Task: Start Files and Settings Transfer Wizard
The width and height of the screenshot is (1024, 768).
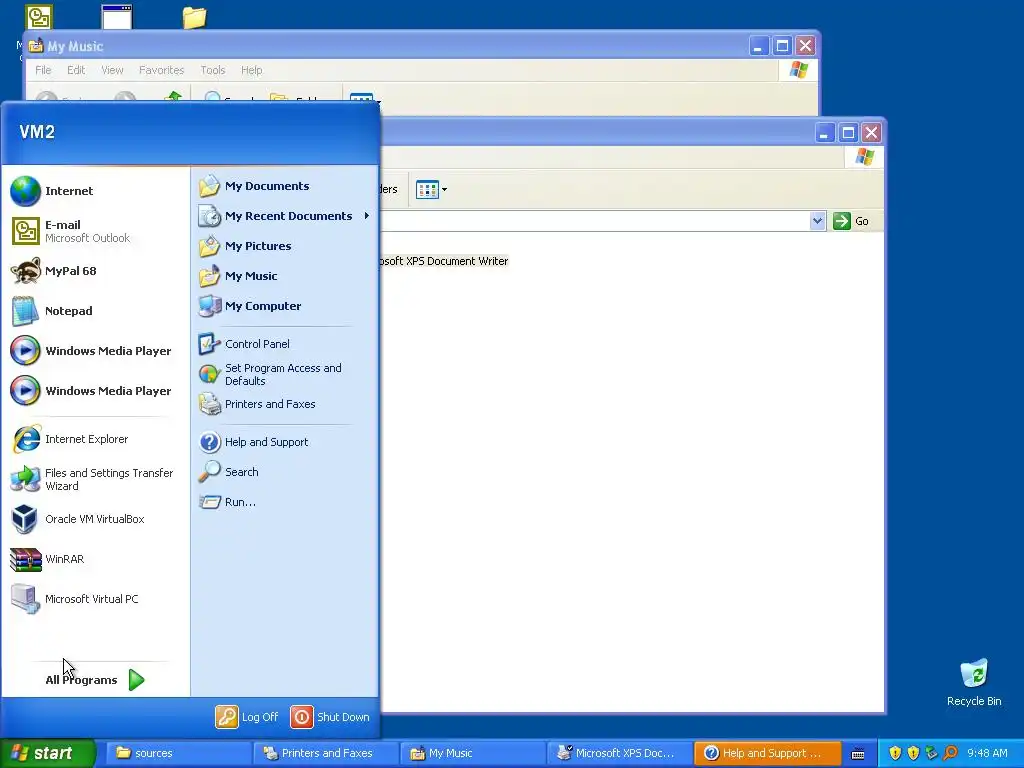Action: pyautogui.click(x=95, y=479)
